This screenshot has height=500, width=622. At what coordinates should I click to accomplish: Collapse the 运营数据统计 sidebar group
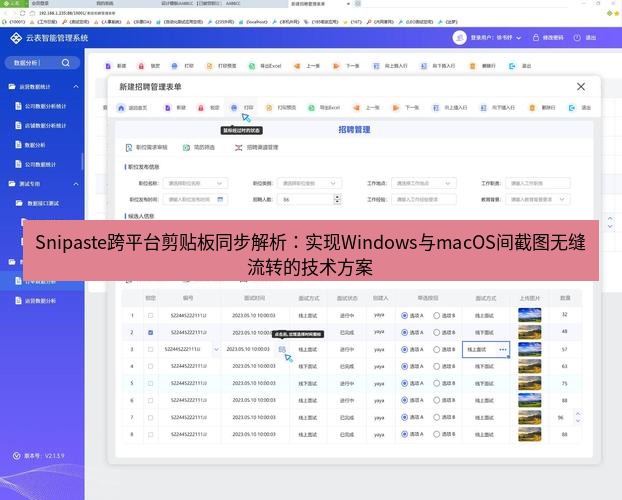coord(76,87)
